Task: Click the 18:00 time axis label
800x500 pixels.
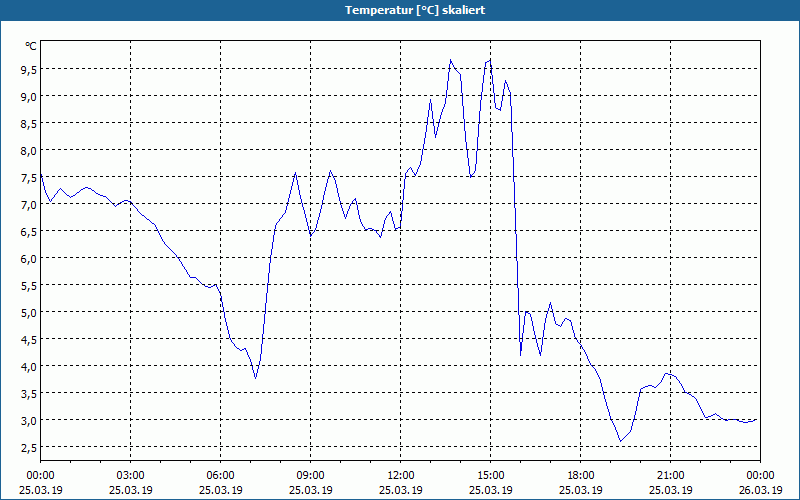Action: [581, 476]
